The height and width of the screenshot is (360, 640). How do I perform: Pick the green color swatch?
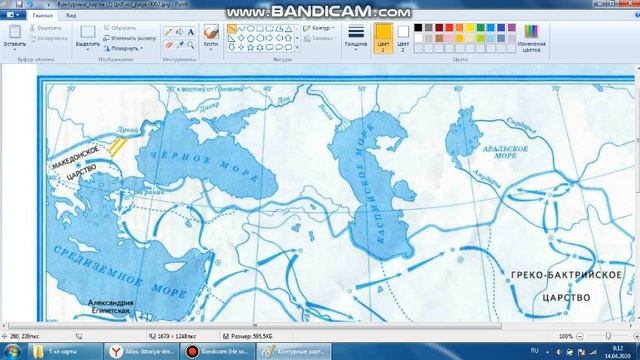[x=480, y=28]
